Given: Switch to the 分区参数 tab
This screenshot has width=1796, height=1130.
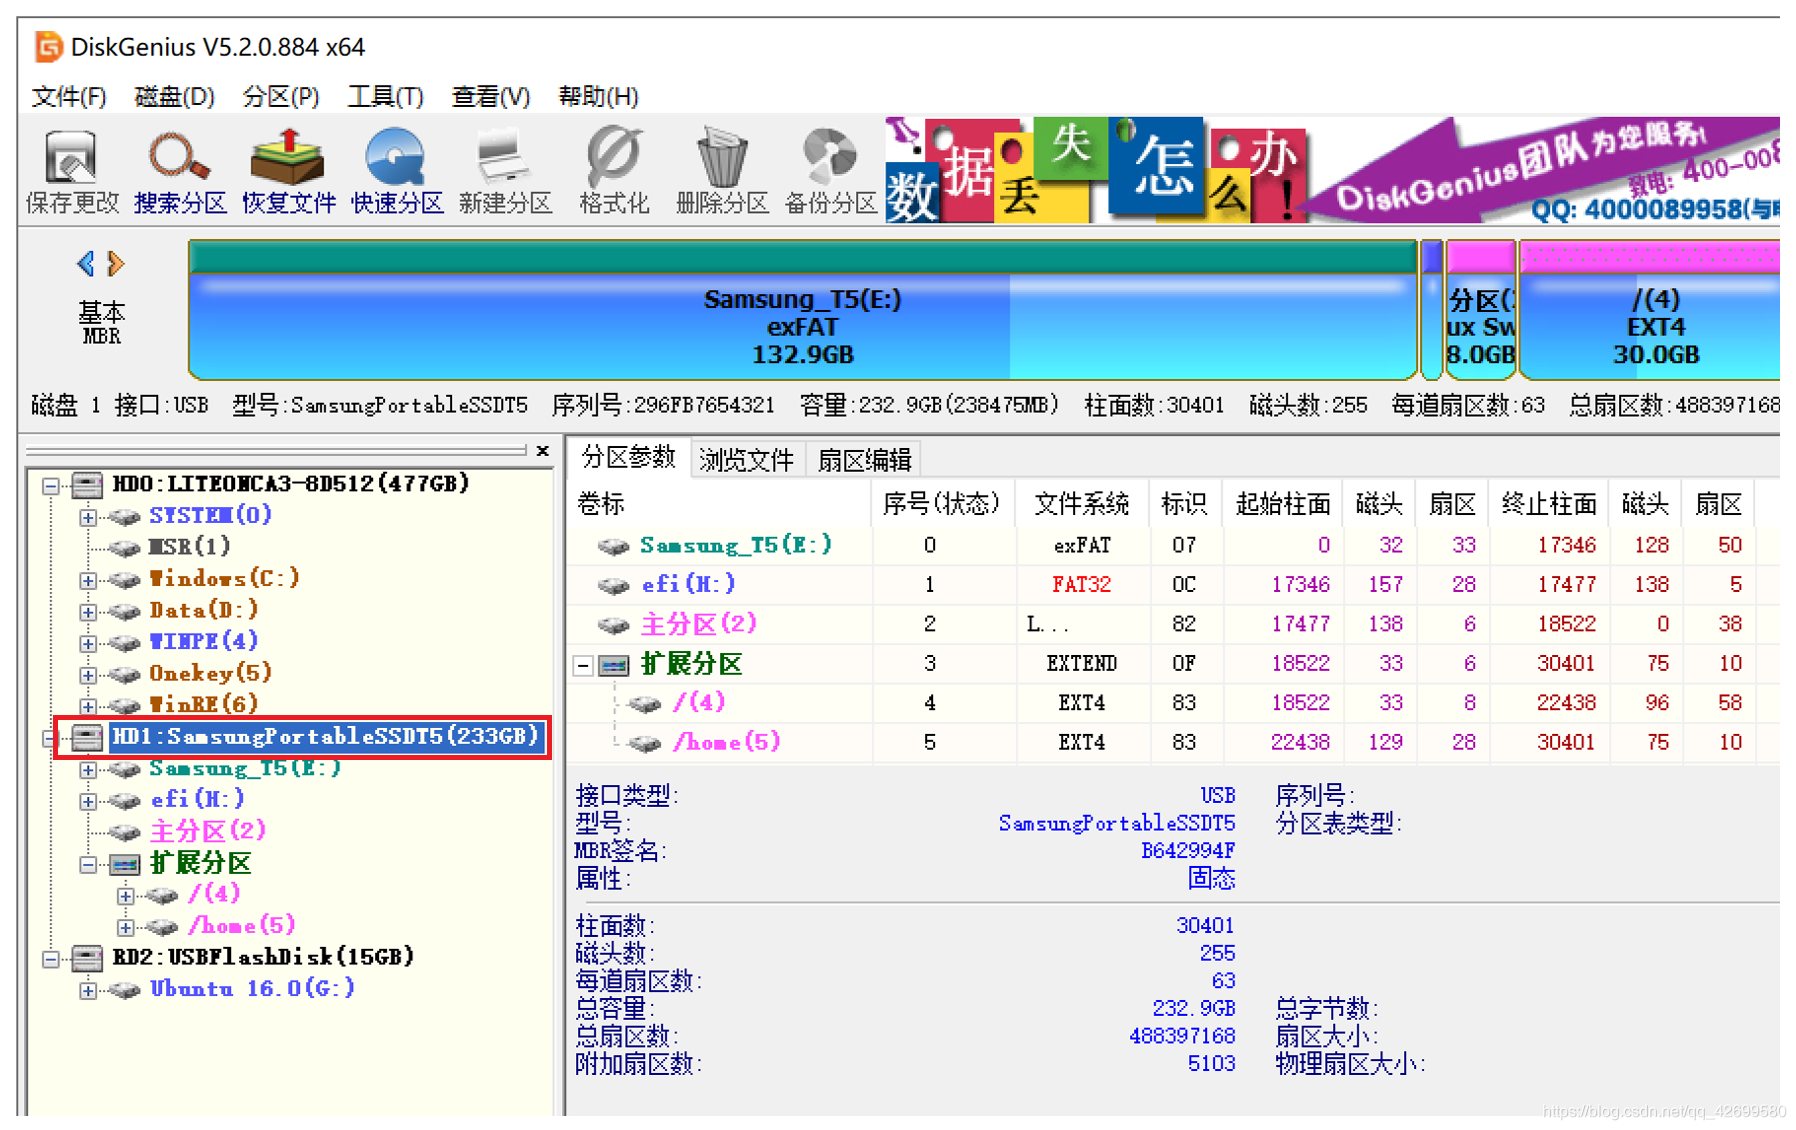Looking at the screenshot, I should pos(628,457).
